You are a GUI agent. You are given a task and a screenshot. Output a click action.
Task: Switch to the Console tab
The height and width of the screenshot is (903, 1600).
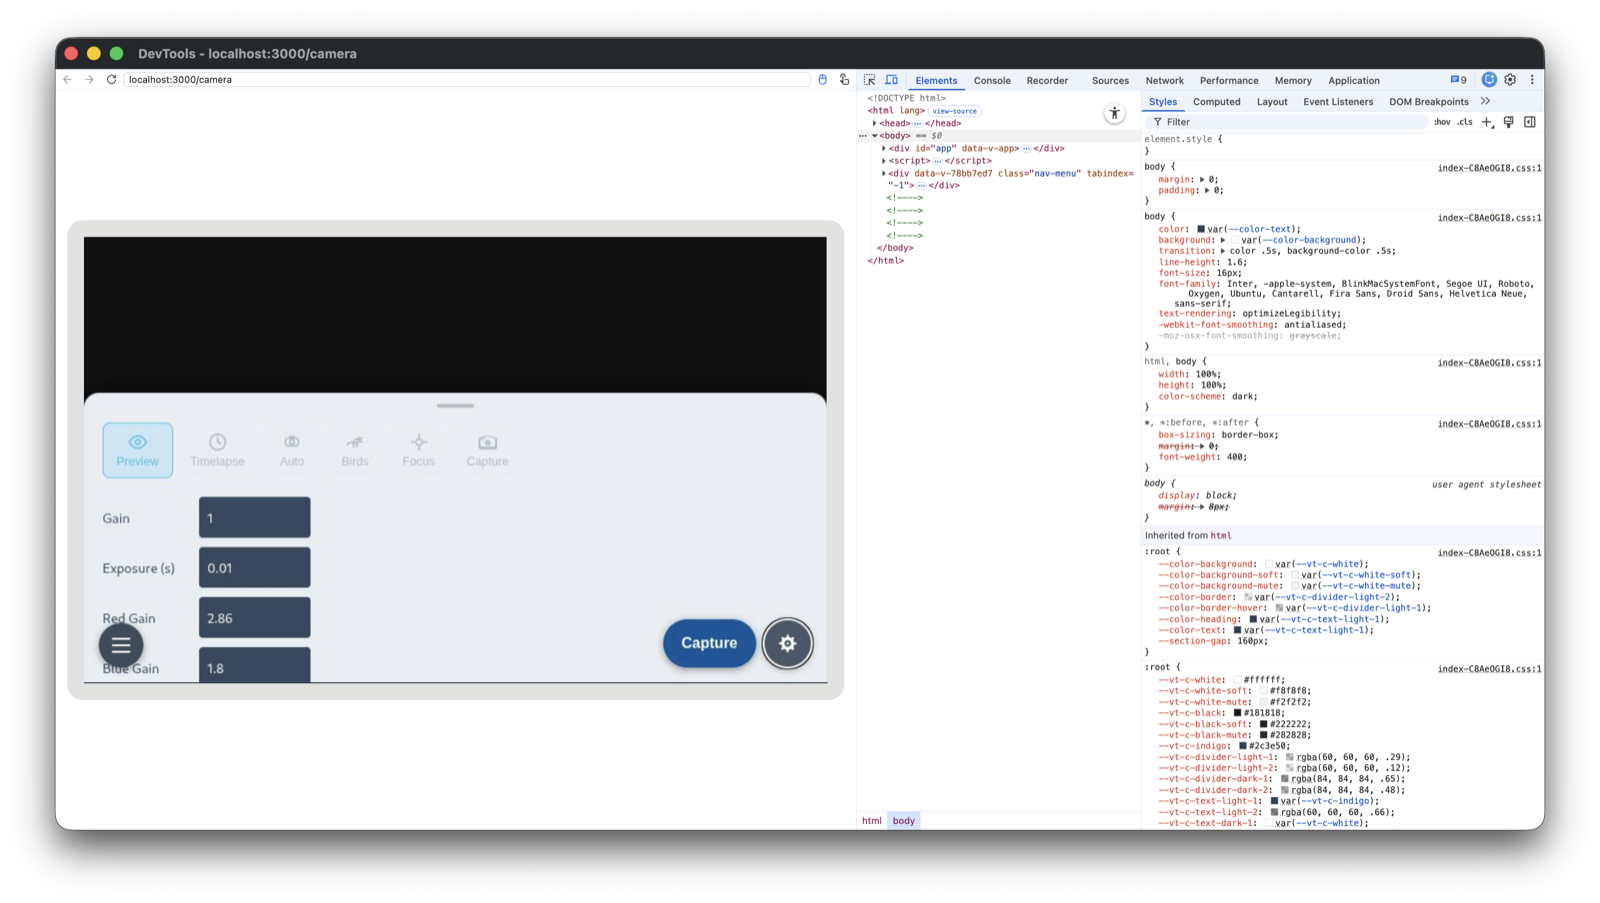[991, 80]
